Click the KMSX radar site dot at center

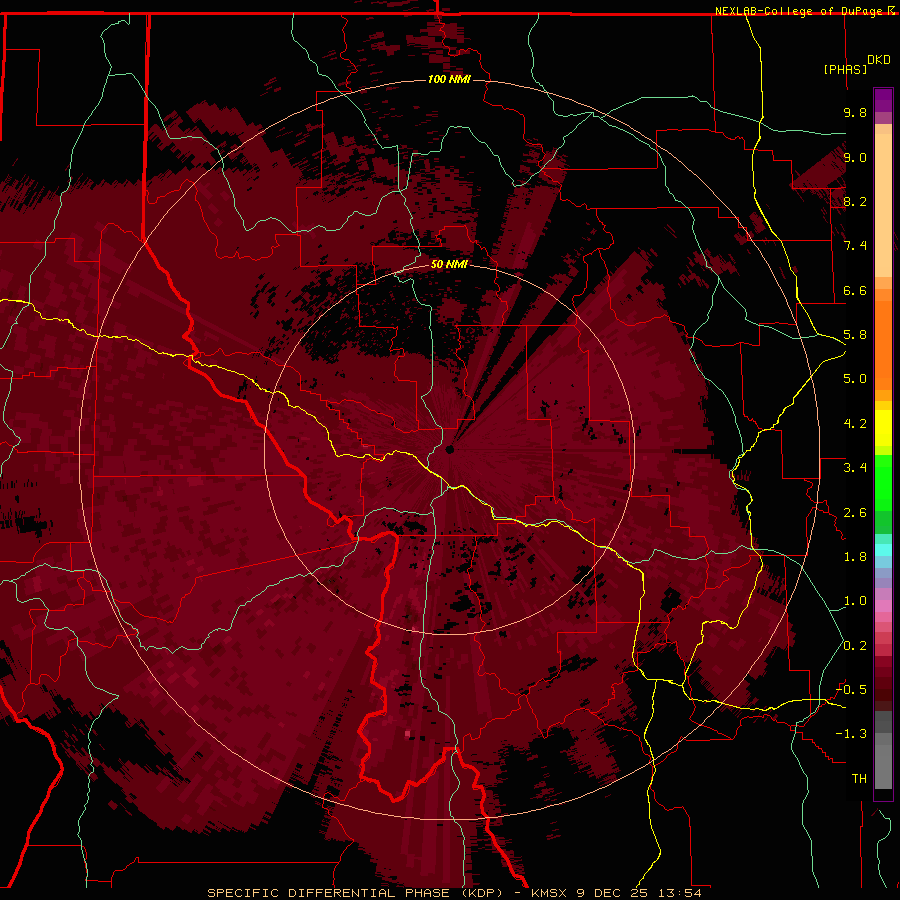[x=450, y=449]
